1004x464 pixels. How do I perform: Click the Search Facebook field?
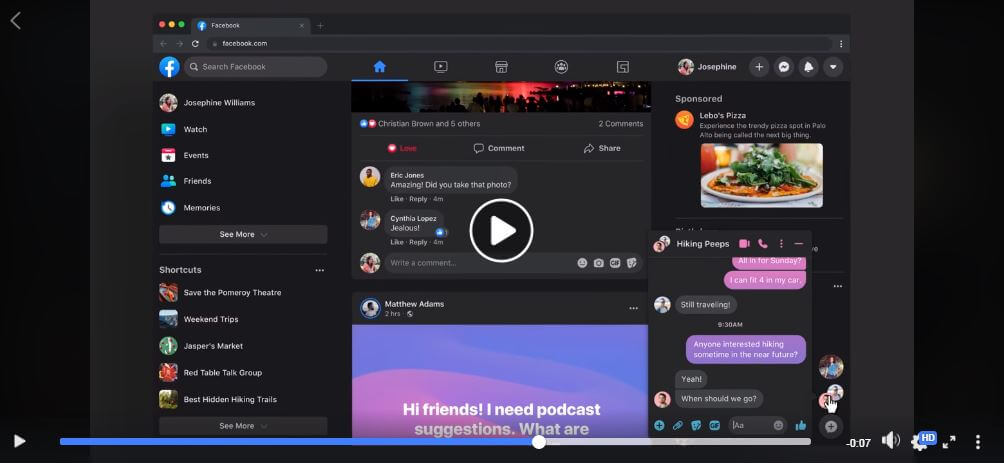pyautogui.click(x=255, y=67)
